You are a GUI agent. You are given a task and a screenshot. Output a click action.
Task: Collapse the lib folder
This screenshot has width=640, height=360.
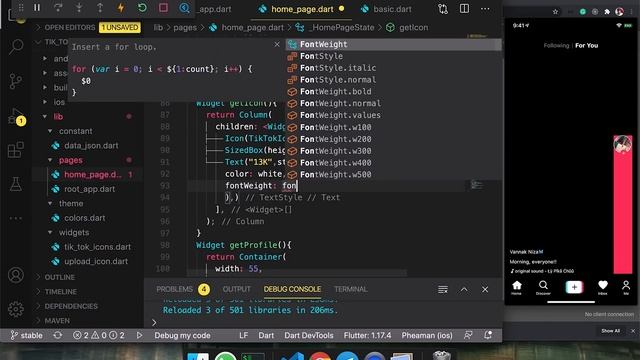click(58, 117)
